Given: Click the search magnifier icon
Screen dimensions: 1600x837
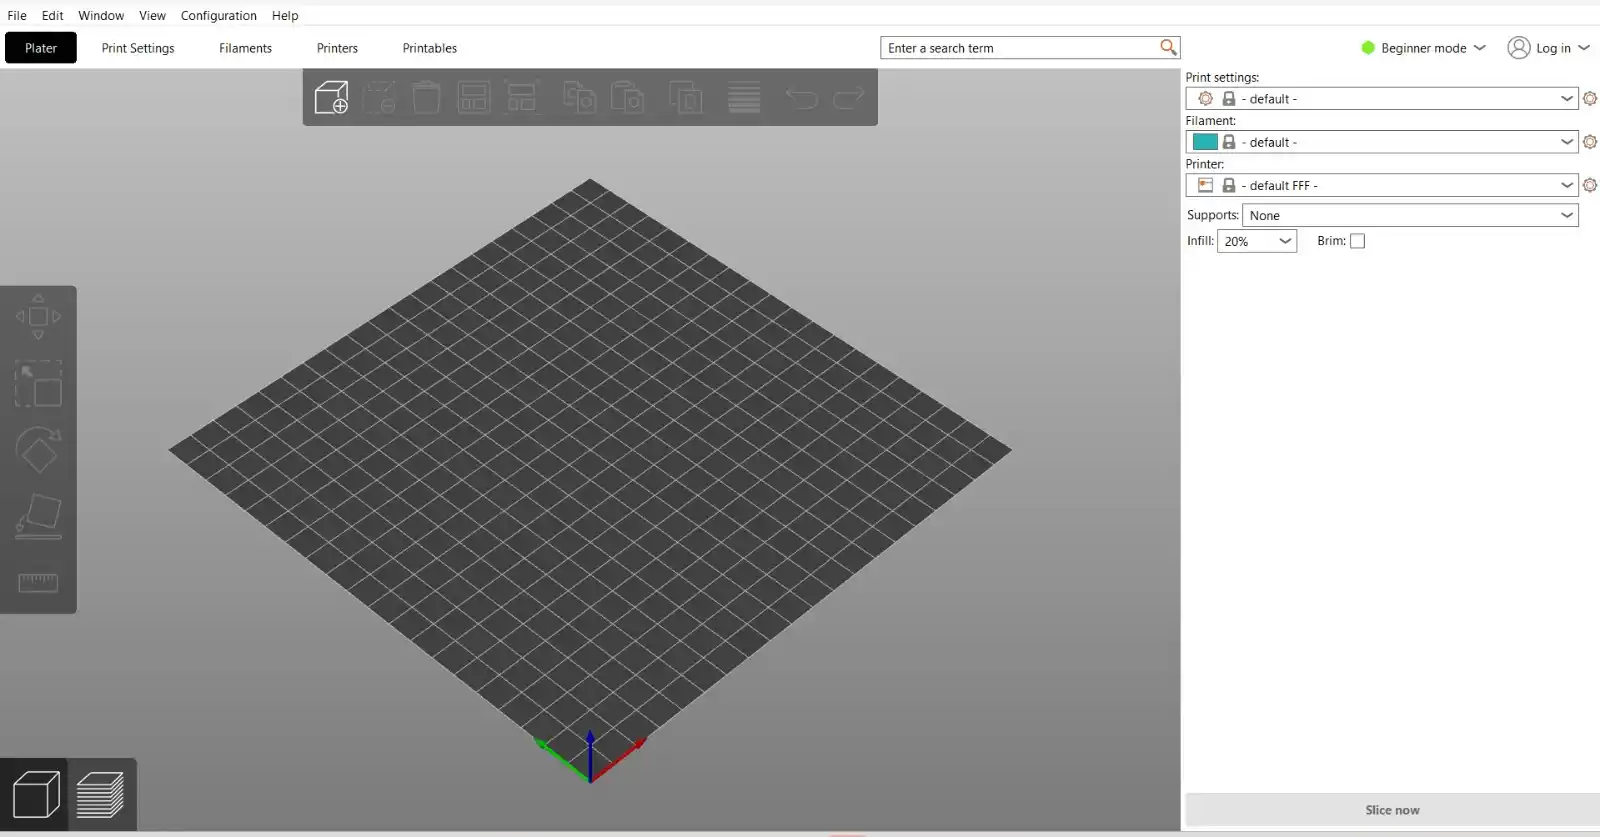Looking at the screenshot, I should point(1168,47).
